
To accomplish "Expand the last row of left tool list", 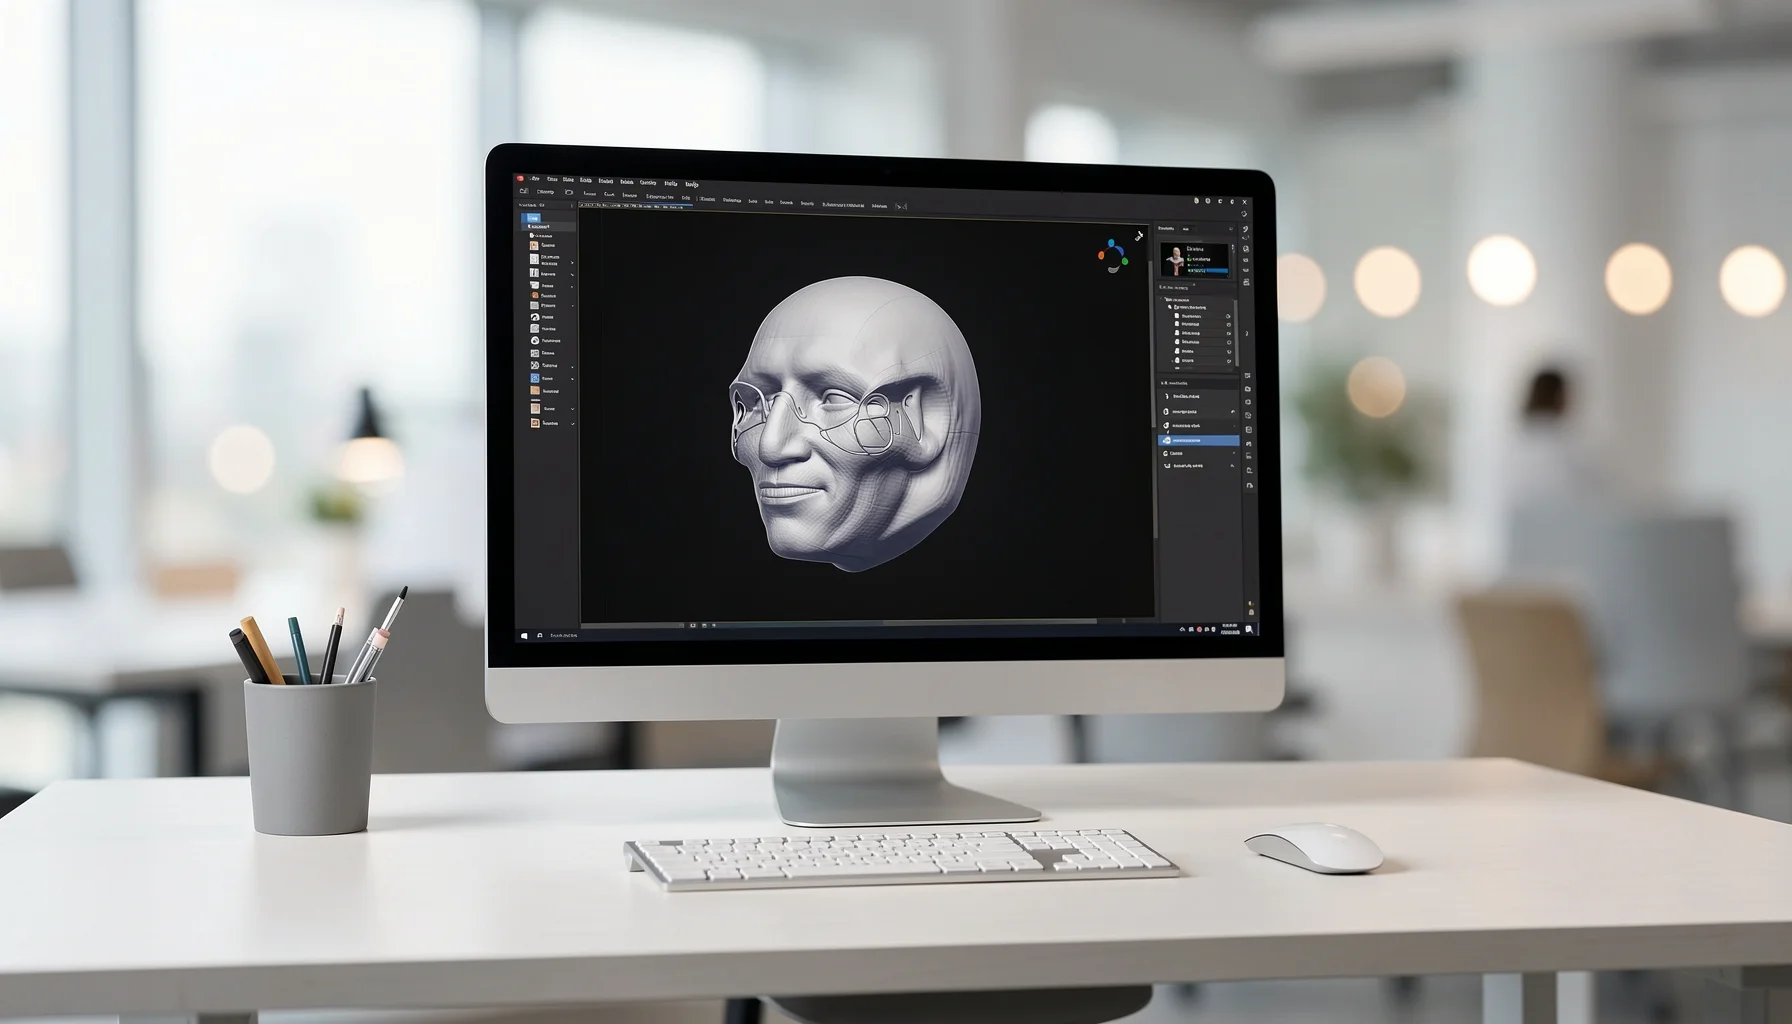I will point(572,424).
